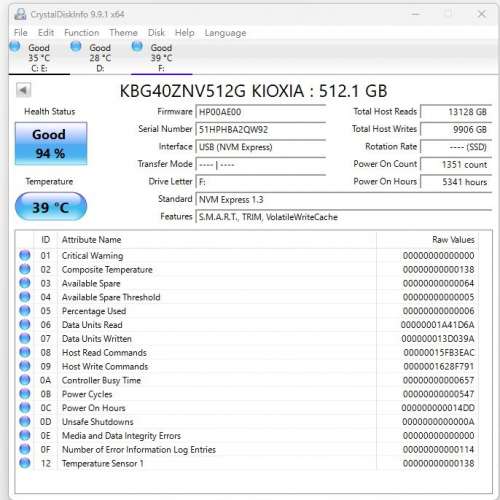Click the Power On Hours value 5341 hours

pyautogui.click(x=456, y=182)
